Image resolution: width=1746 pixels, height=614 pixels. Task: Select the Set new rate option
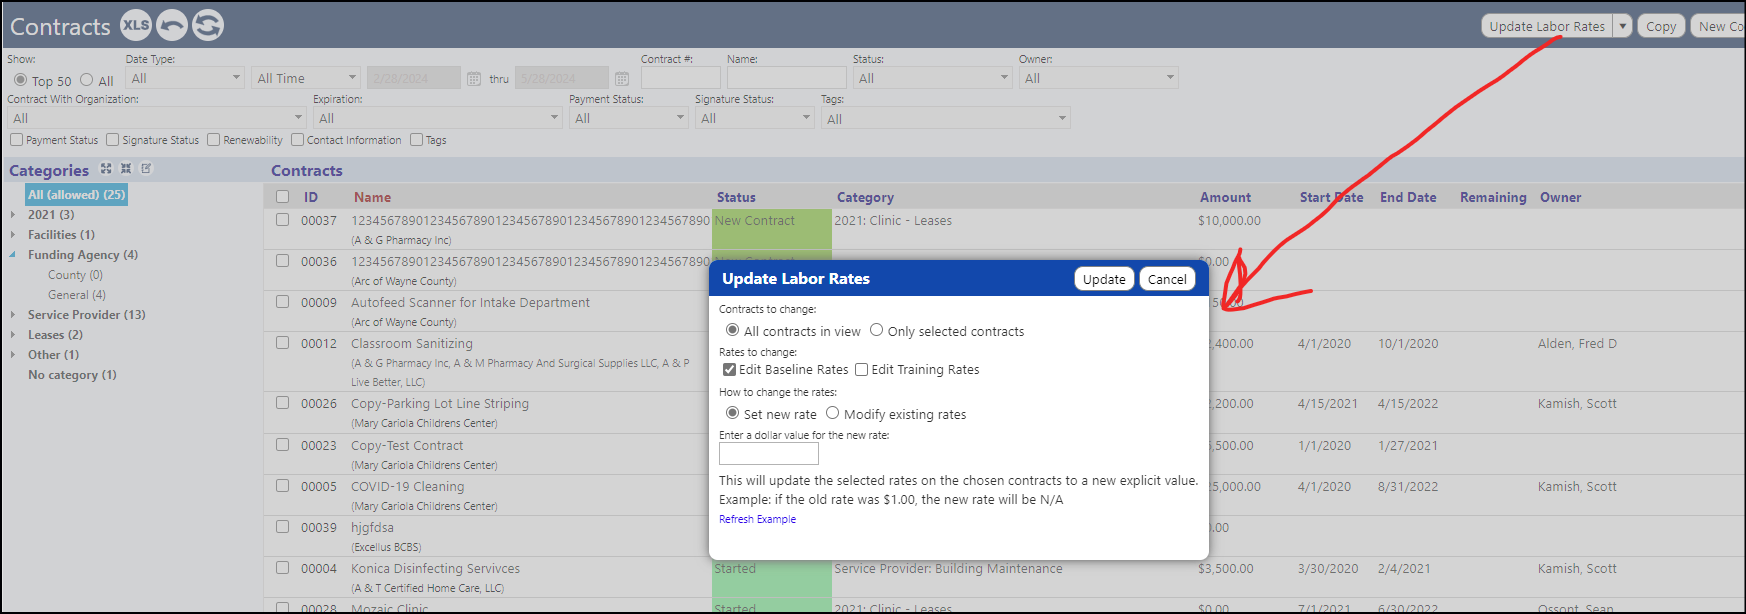(x=733, y=413)
